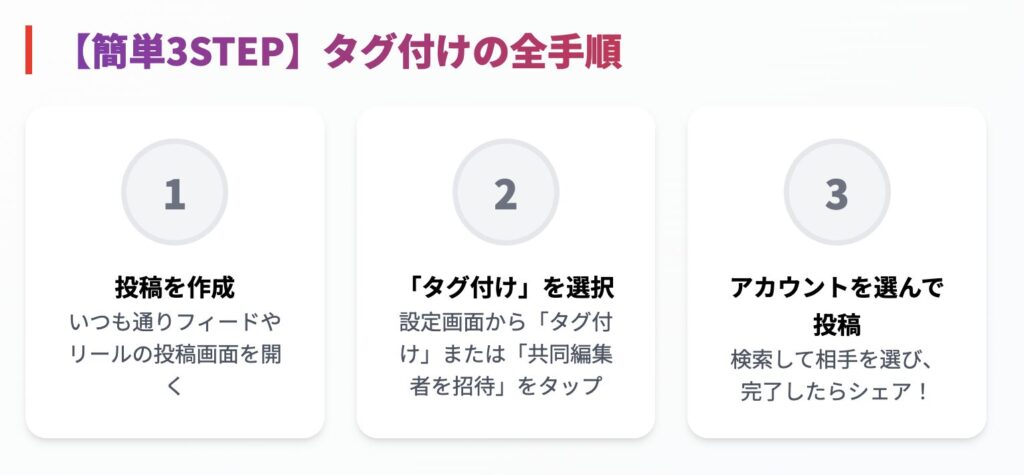The width and height of the screenshot is (1024, 475).
Task: Click the 者を招待」をタップ text line
Action: point(505,387)
